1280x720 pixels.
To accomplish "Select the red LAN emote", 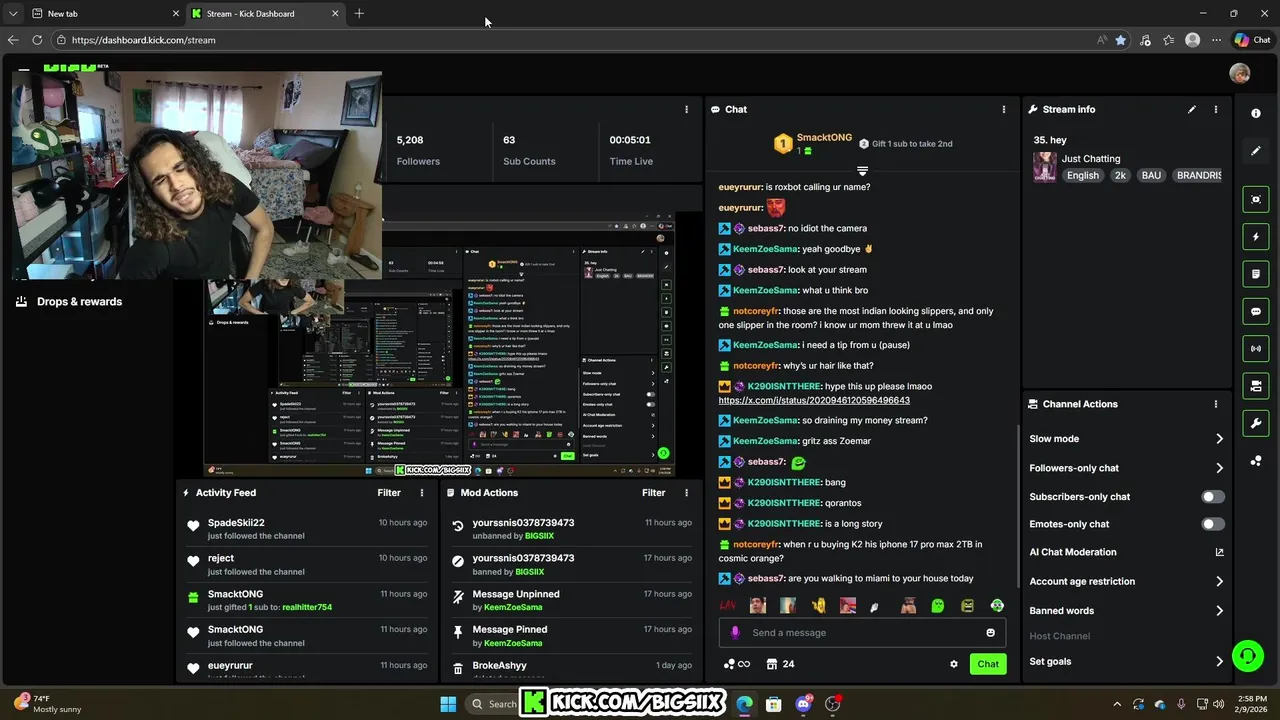I will 727,606.
